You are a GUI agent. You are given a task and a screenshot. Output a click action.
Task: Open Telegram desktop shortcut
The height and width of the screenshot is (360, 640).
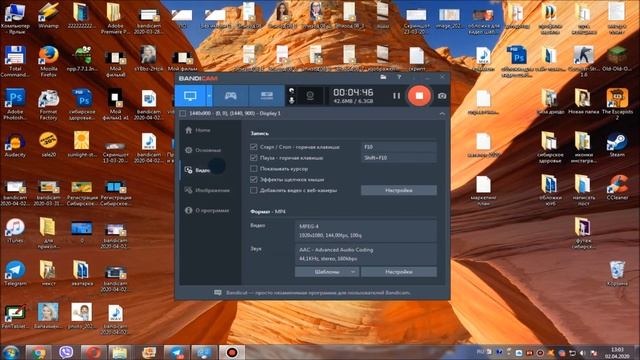point(15,274)
